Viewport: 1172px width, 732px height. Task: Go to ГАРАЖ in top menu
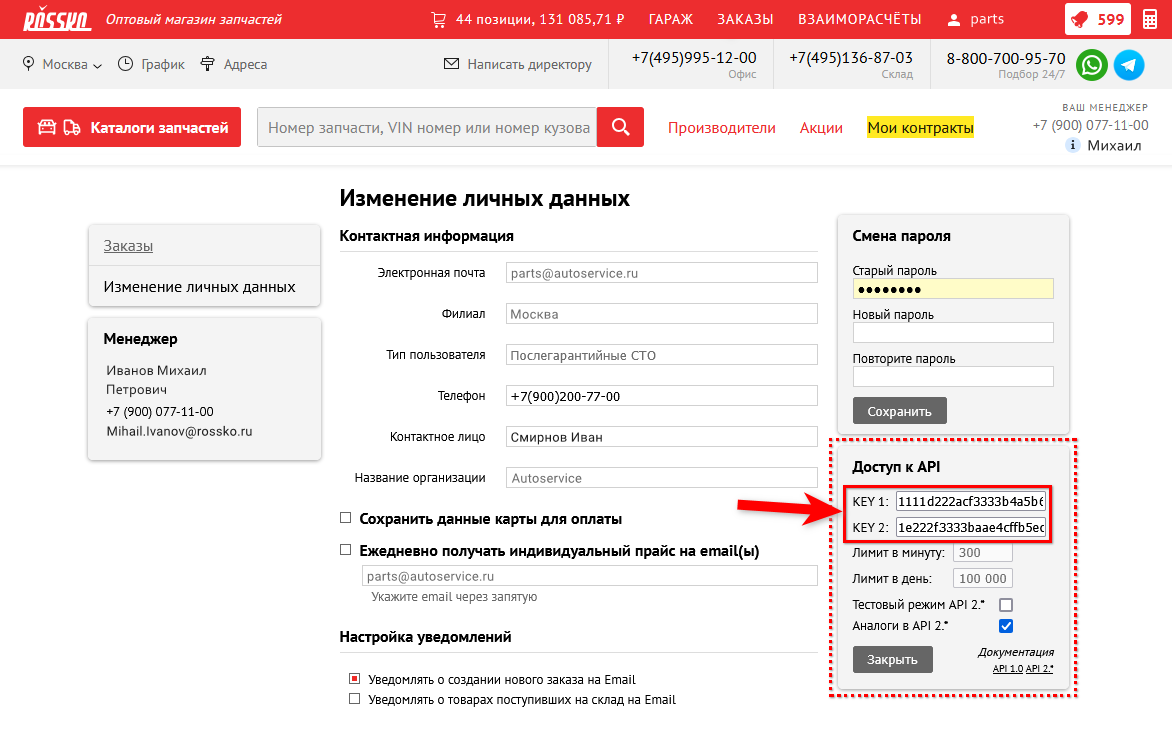tap(670, 19)
